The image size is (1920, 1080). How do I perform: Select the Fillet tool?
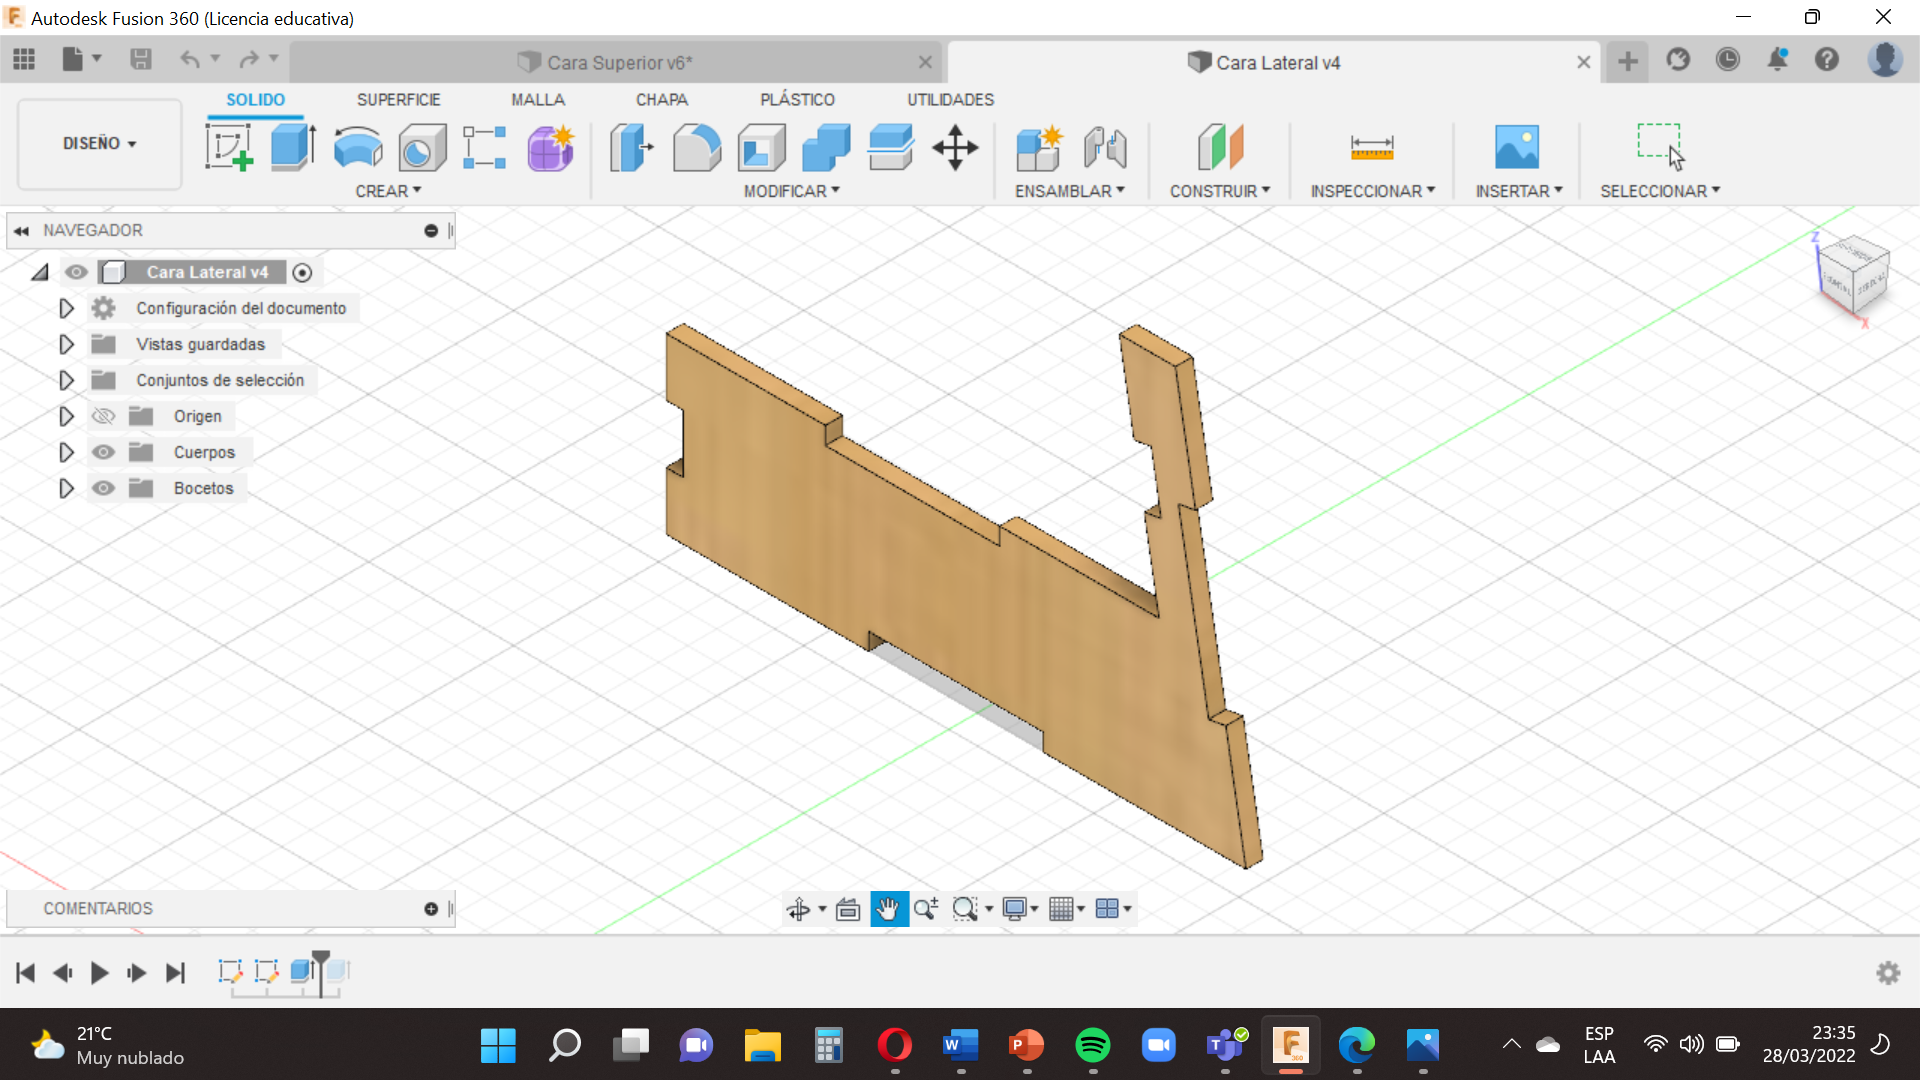pyautogui.click(x=697, y=148)
